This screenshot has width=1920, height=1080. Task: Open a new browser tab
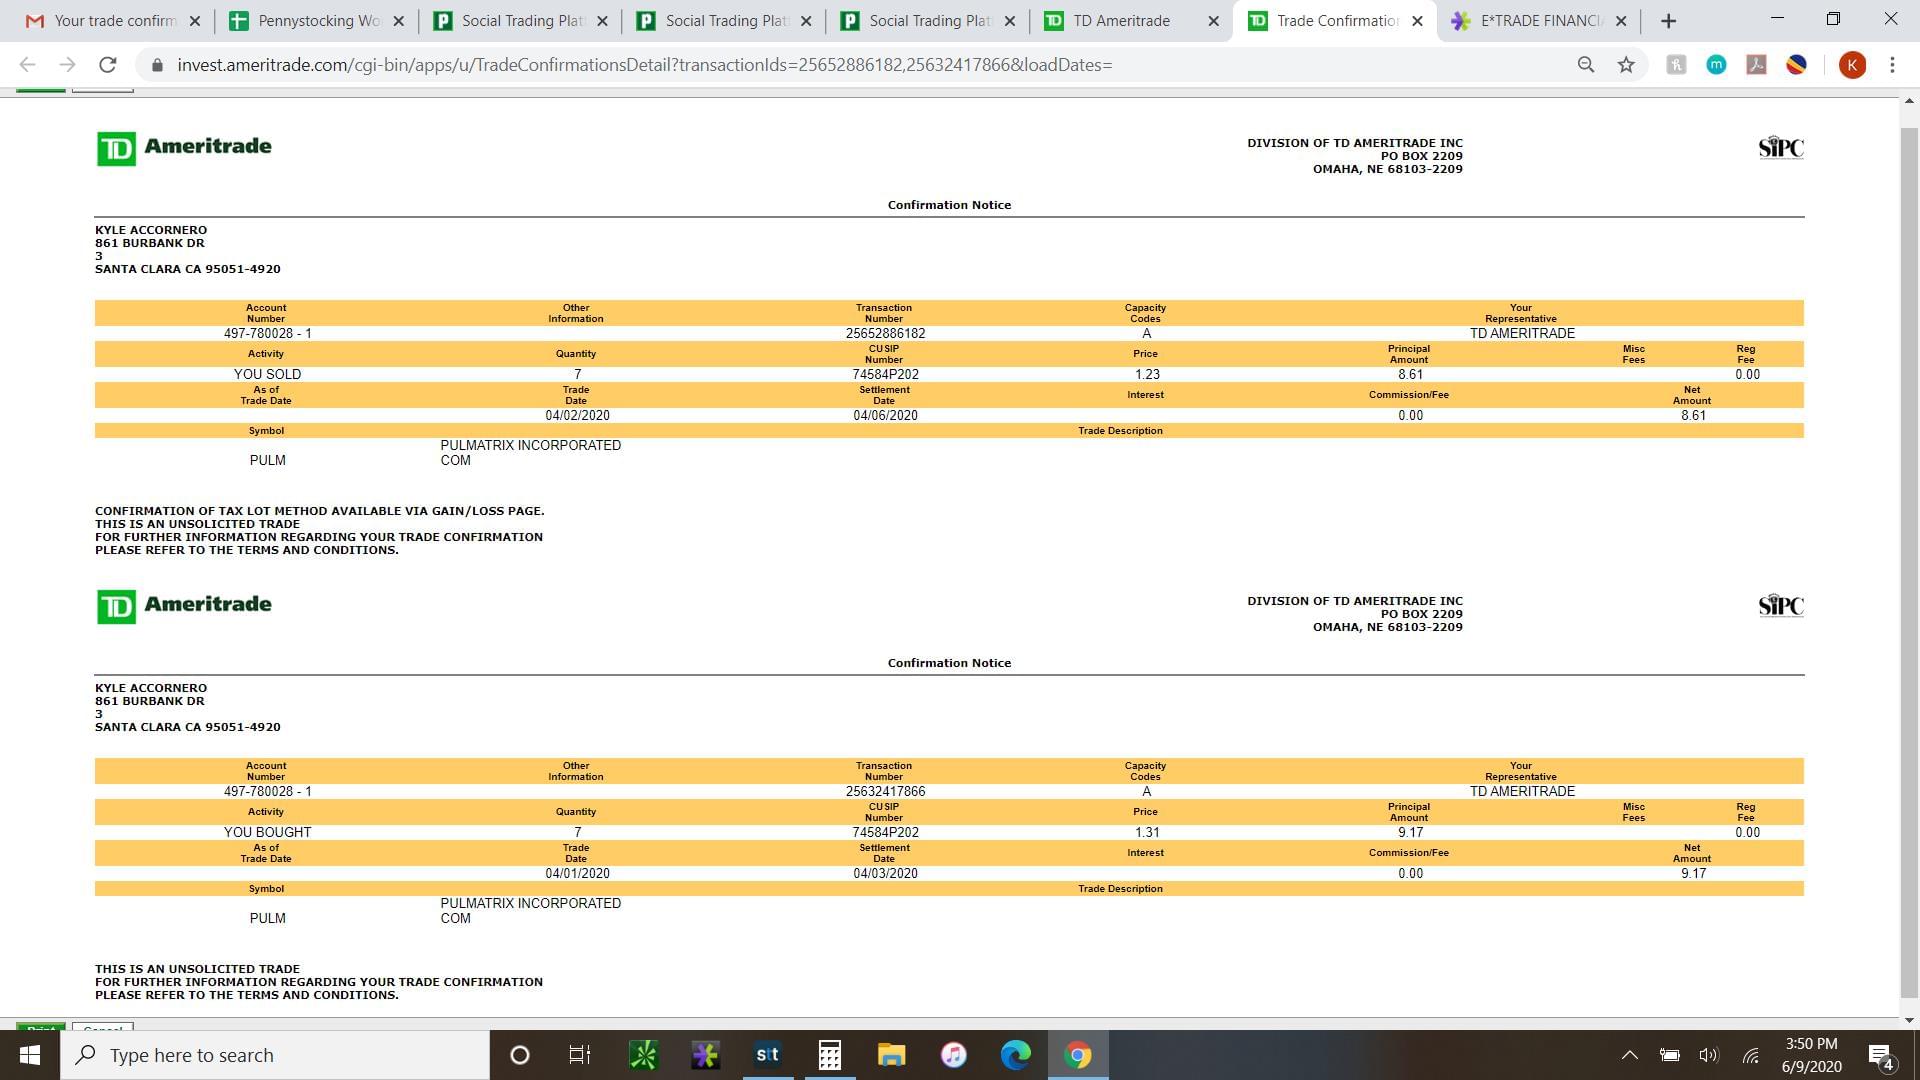coord(1668,21)
